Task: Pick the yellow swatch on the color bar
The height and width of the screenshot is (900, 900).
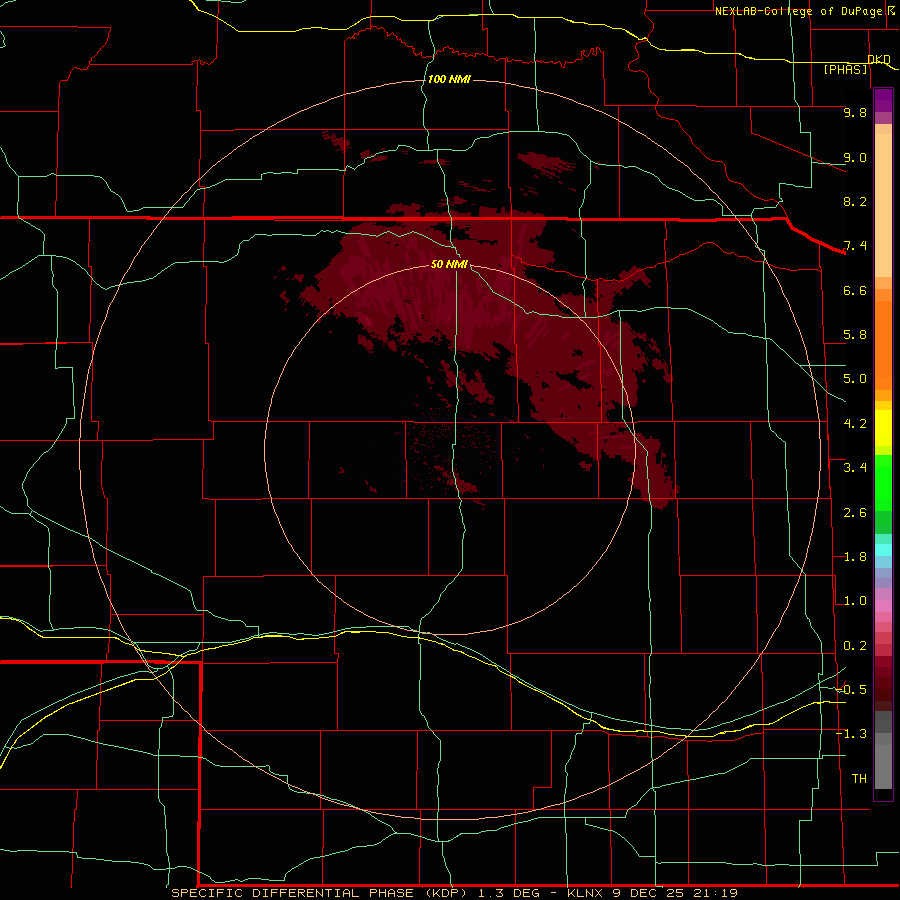Action: click(x=883, y=428)
